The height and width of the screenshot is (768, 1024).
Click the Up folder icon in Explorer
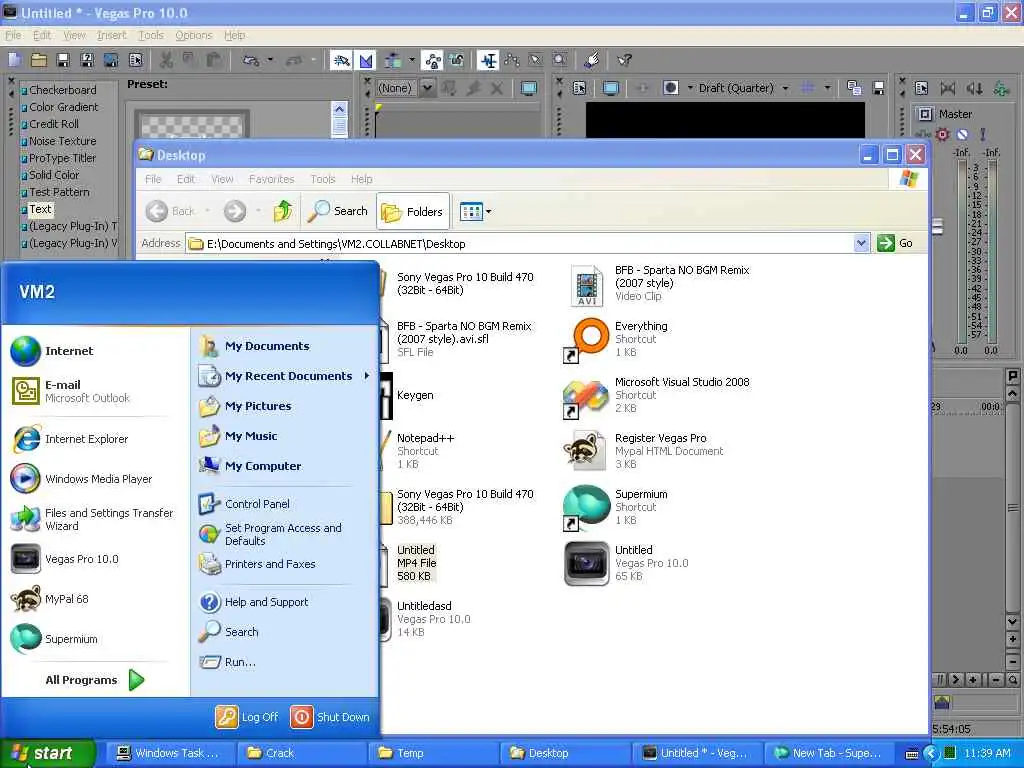[x=283, y=211]
